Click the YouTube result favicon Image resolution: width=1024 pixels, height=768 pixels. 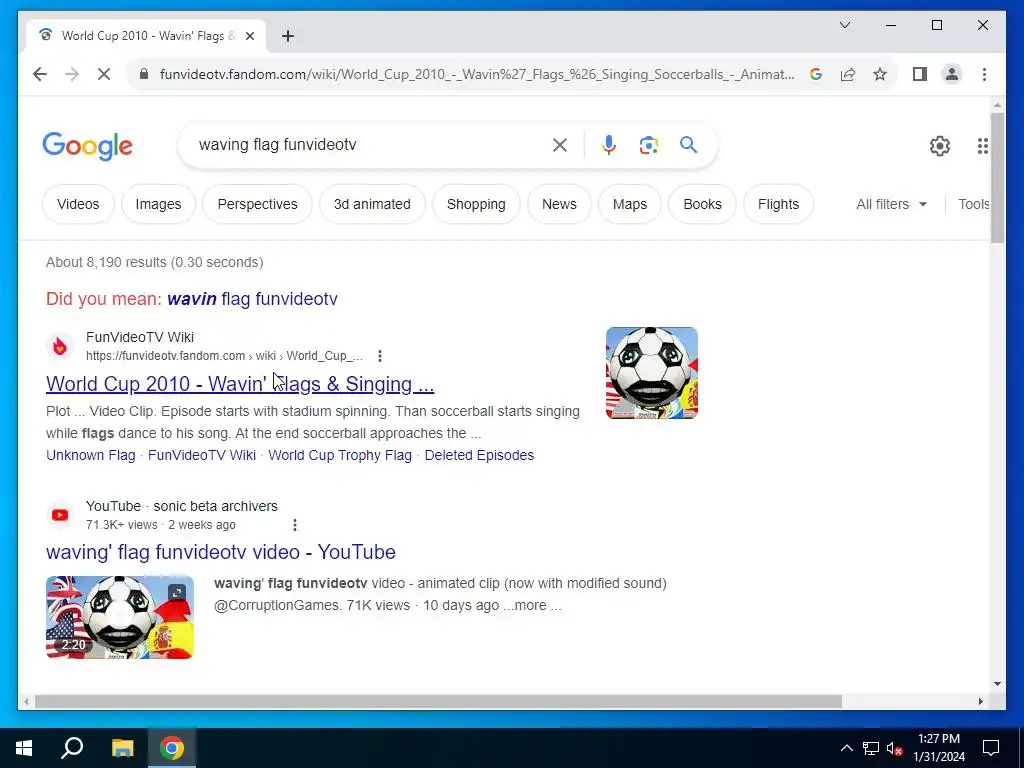(59, 515)
